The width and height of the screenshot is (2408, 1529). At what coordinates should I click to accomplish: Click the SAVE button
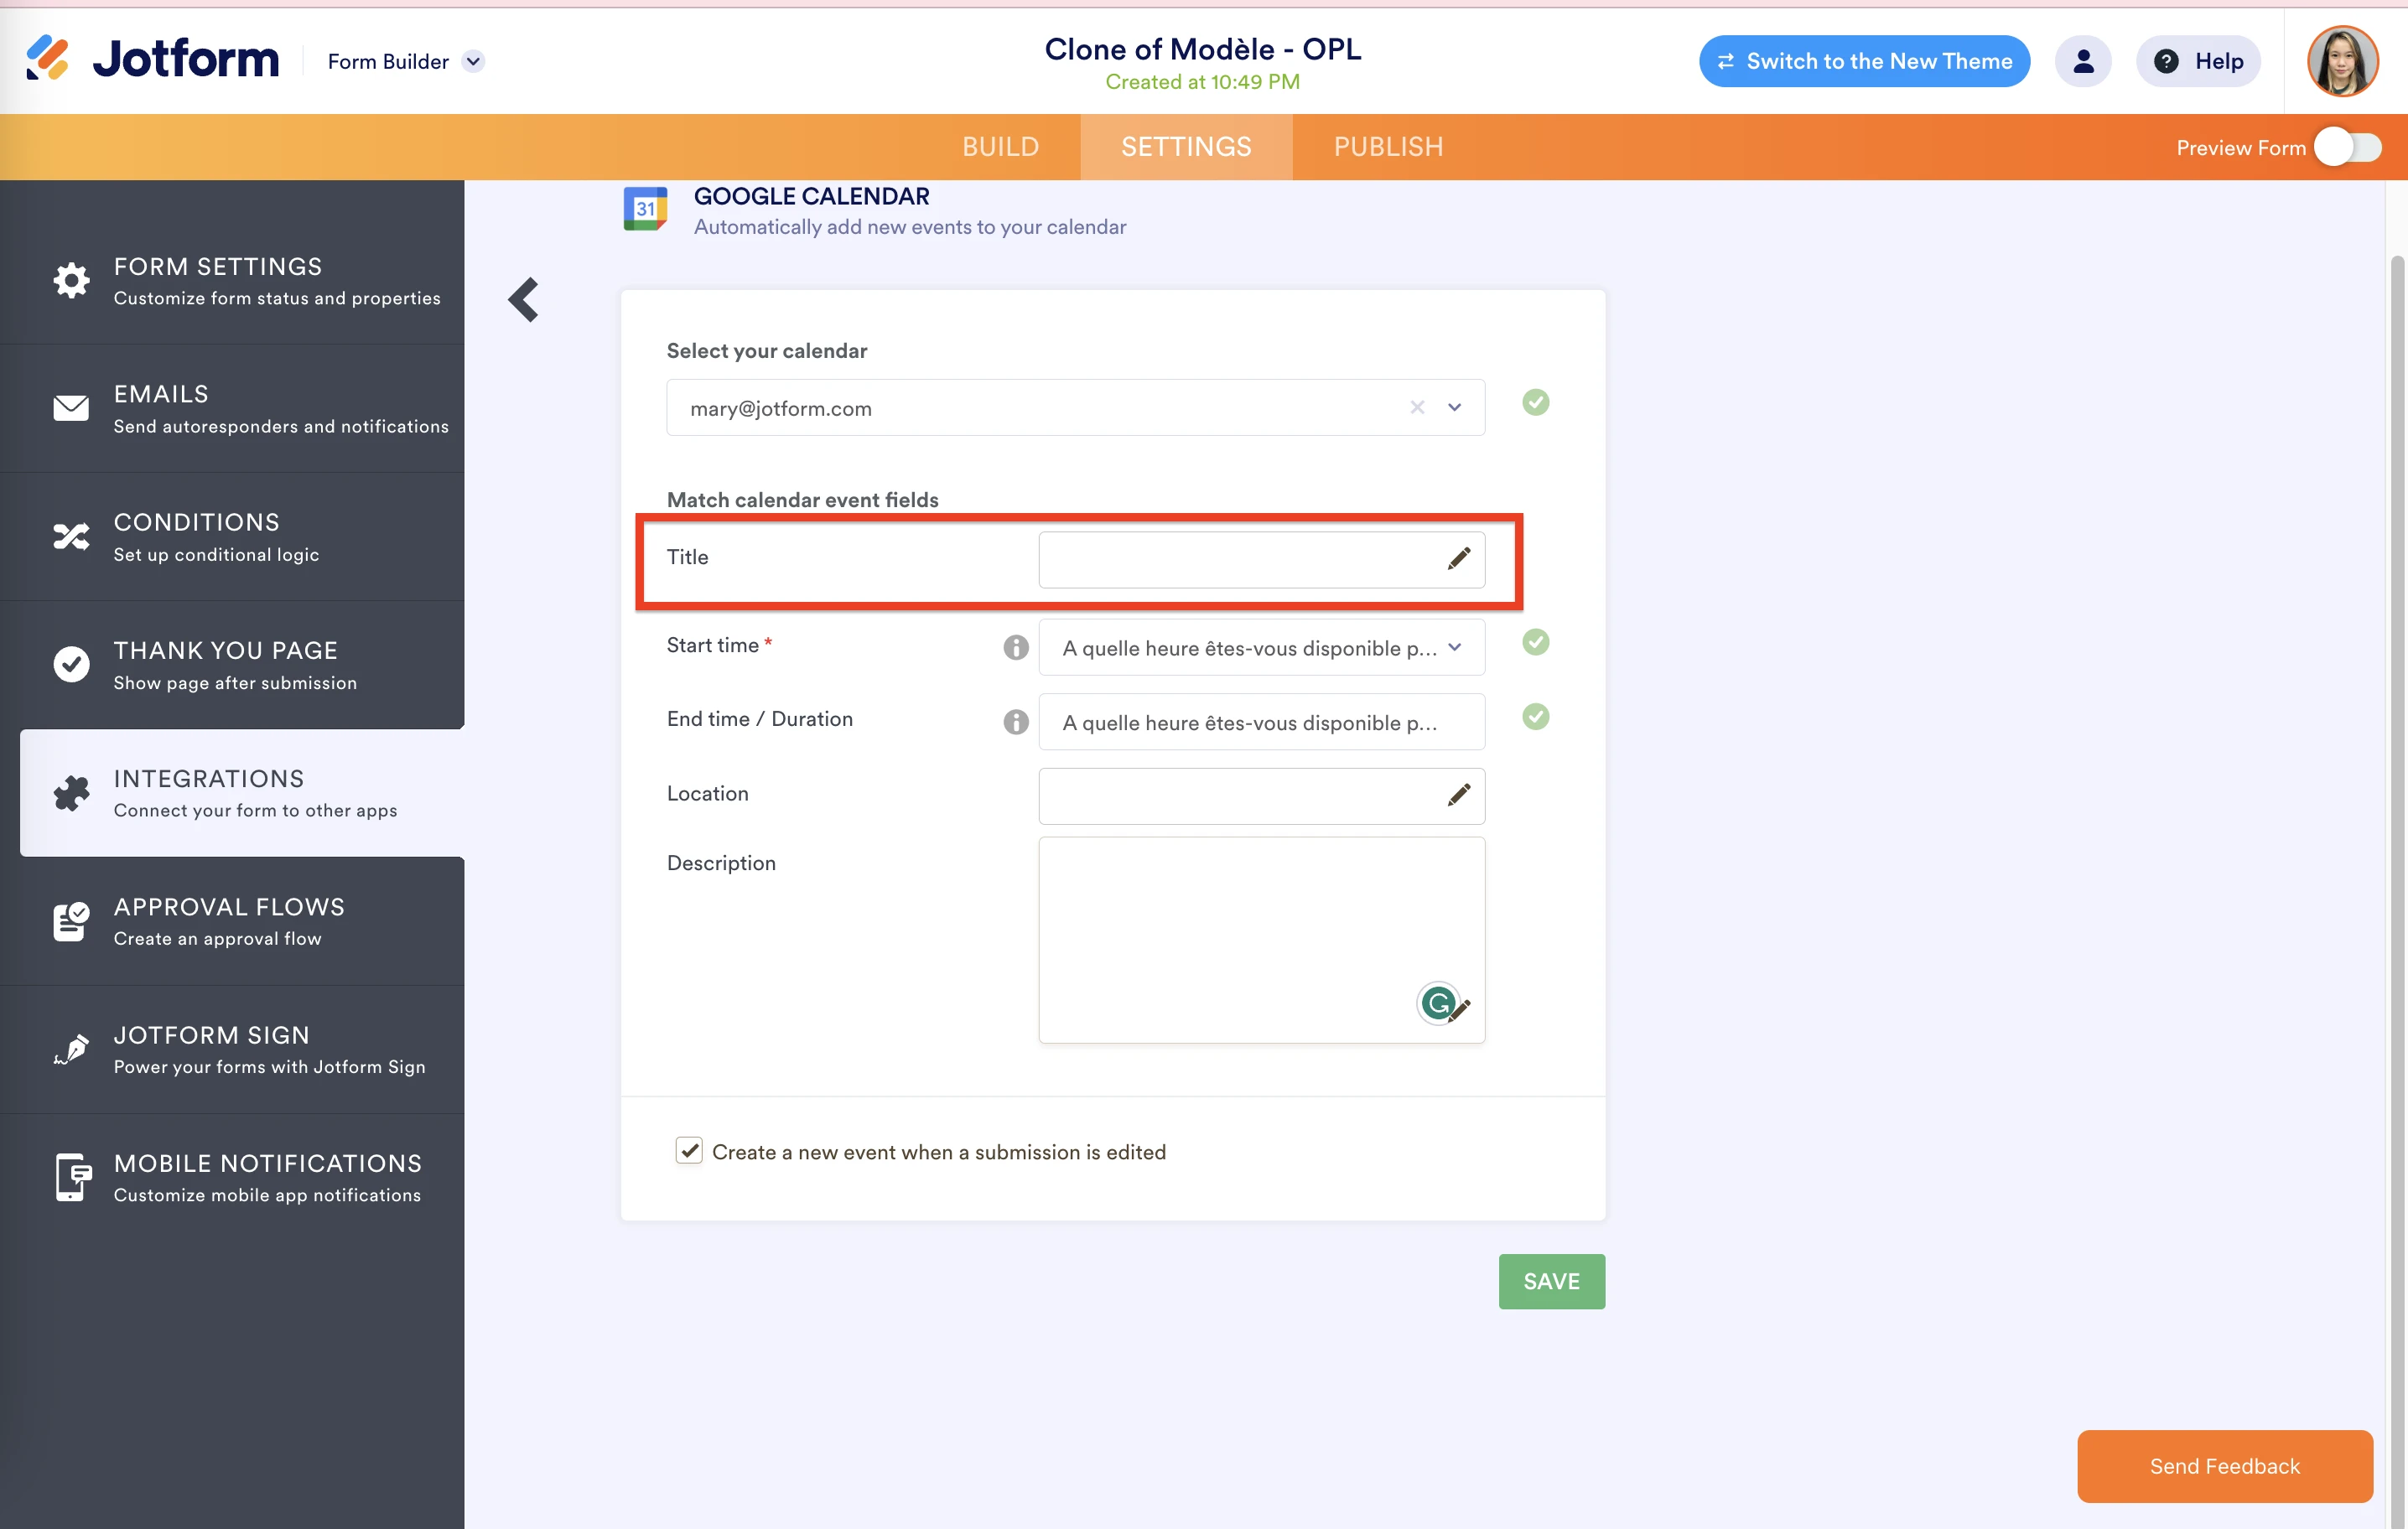1551,1281
